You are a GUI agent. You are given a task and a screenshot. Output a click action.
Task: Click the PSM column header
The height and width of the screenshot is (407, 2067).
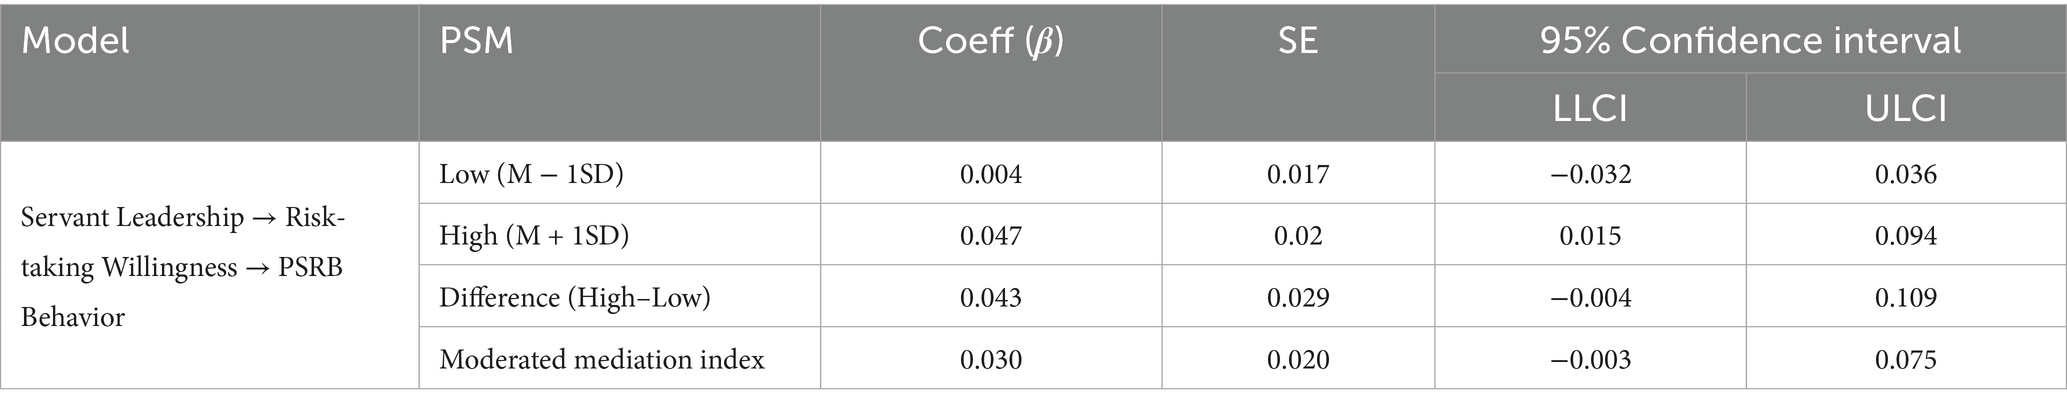point(476,42)
